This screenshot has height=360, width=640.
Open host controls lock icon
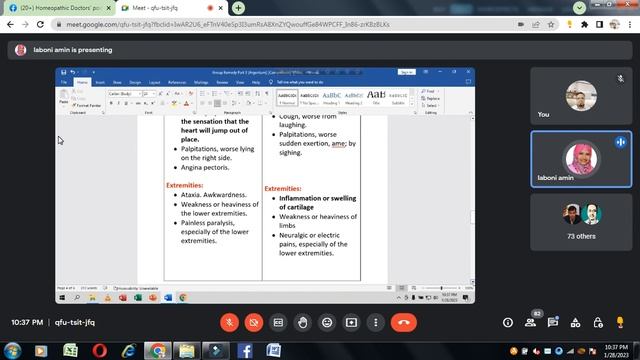[x=598, y=322]
